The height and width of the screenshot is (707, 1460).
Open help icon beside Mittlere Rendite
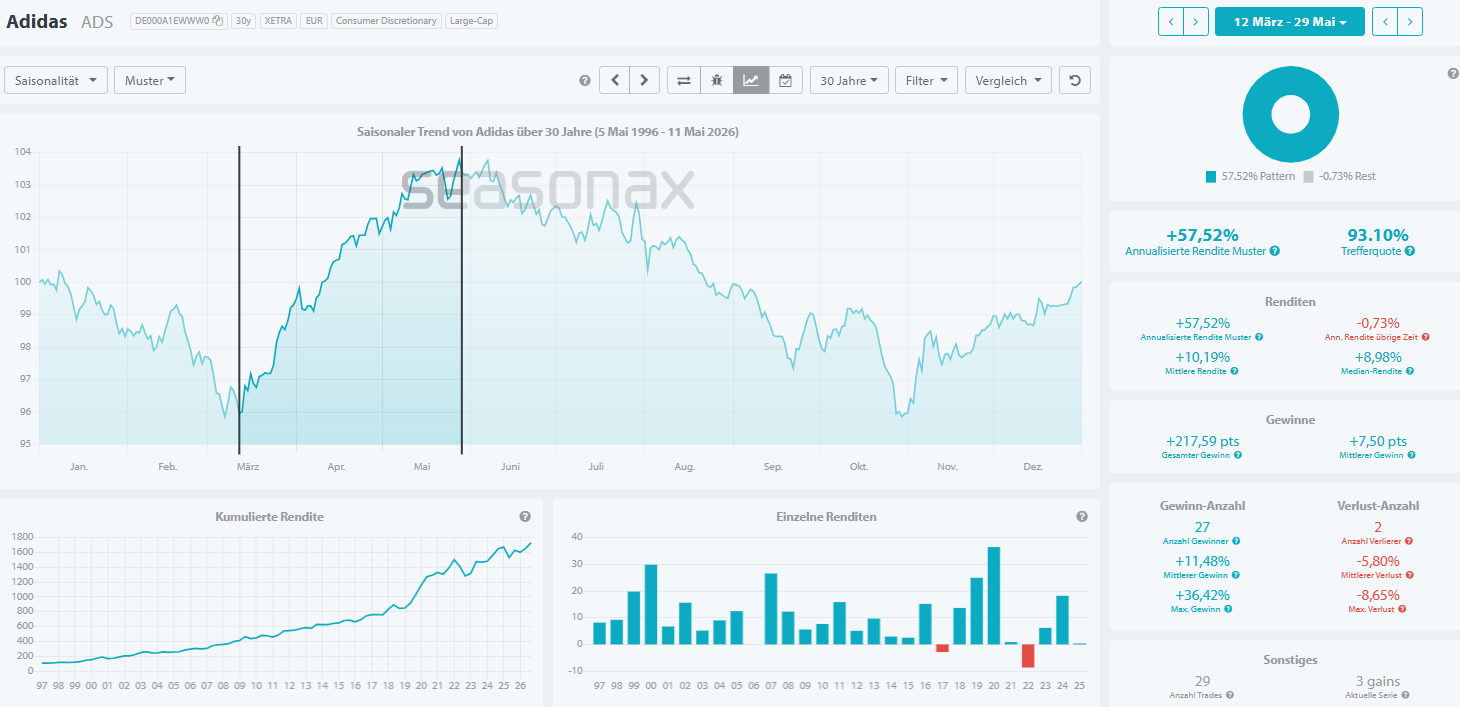pyautogui.click(x=1235, y=371)
